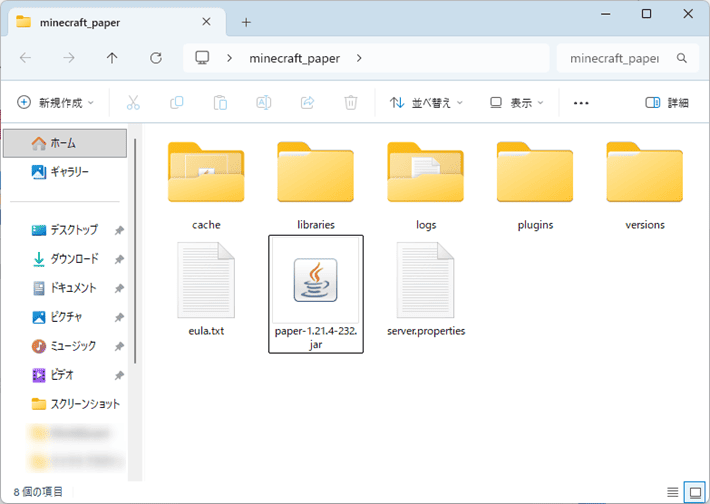Select minecraft_paper in the address path
The image size is (710, 504).
294,58
